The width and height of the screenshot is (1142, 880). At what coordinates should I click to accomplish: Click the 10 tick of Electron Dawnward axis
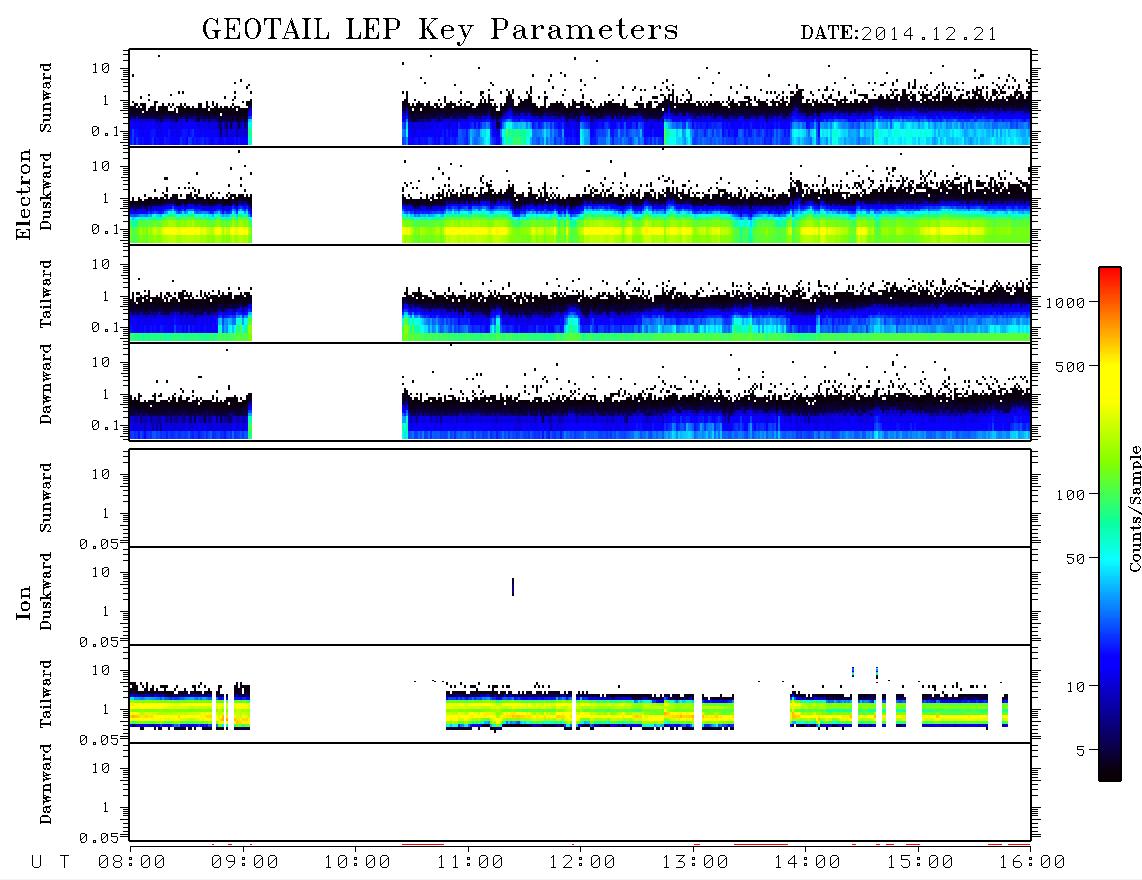tap(101, 362)
